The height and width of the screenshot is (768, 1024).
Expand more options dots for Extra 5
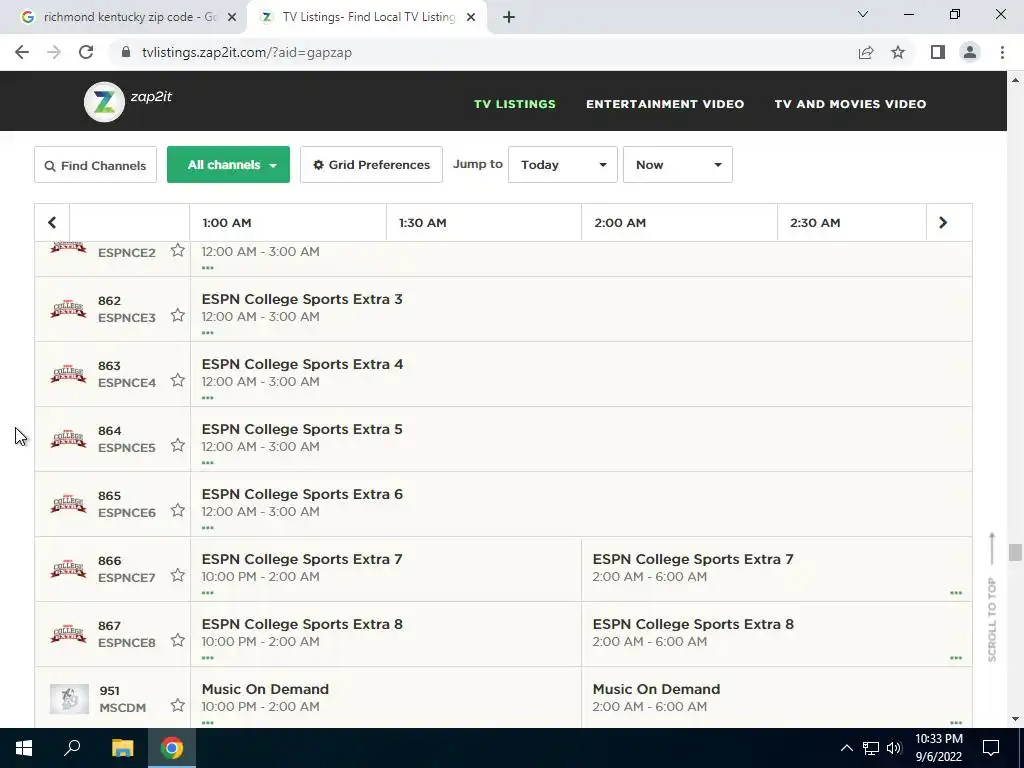pos(208,463)
